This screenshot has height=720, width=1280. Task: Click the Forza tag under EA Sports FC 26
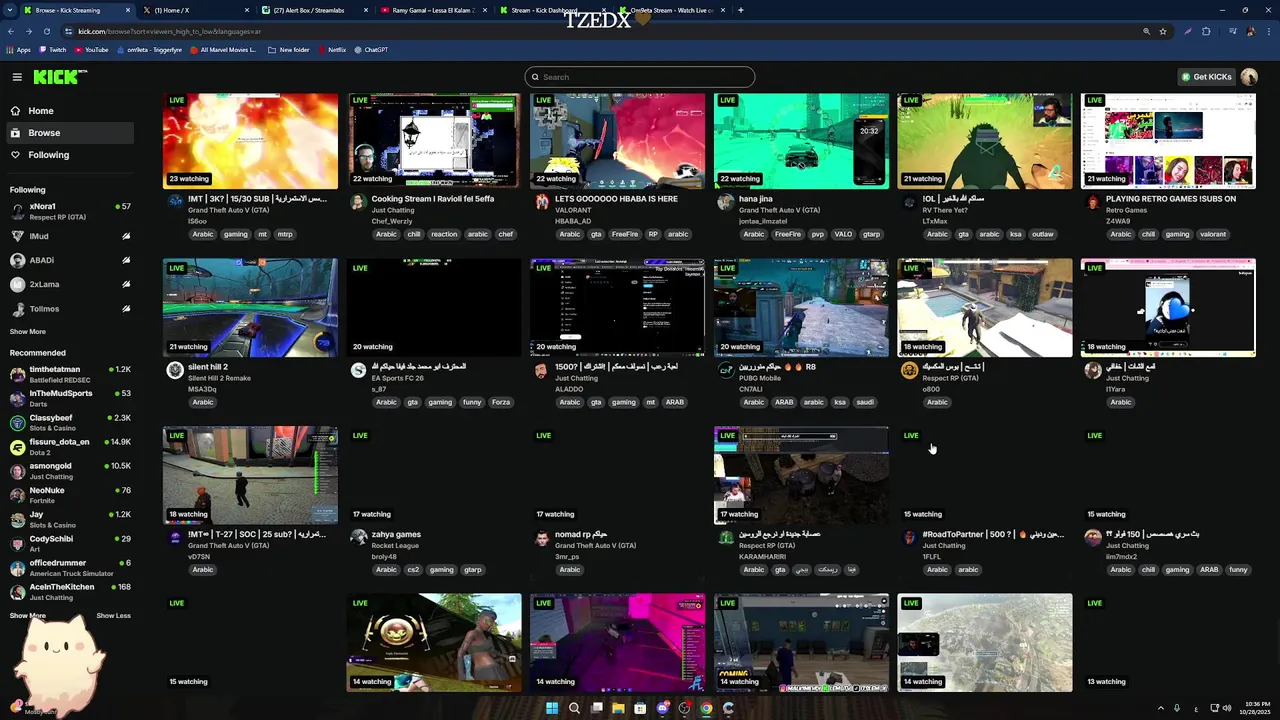coord(501,402)
